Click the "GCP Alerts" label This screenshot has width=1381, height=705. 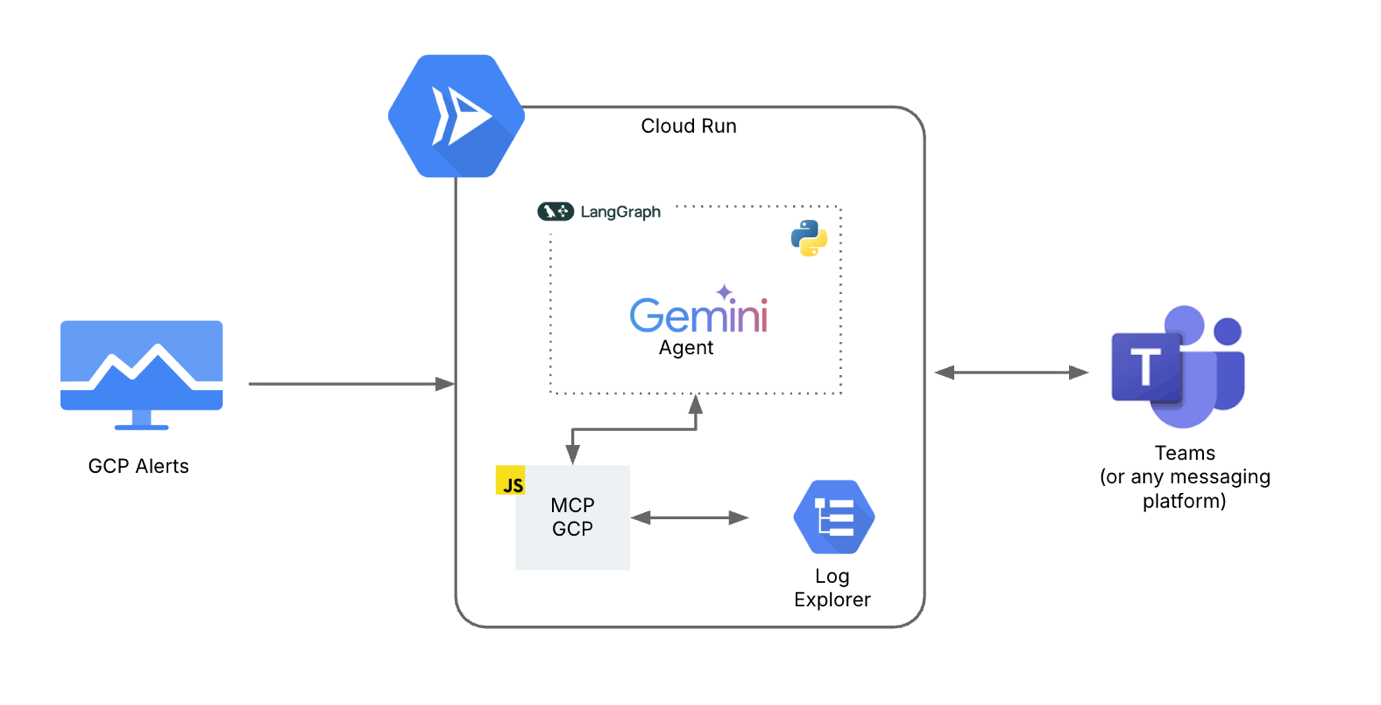point(138,466)
